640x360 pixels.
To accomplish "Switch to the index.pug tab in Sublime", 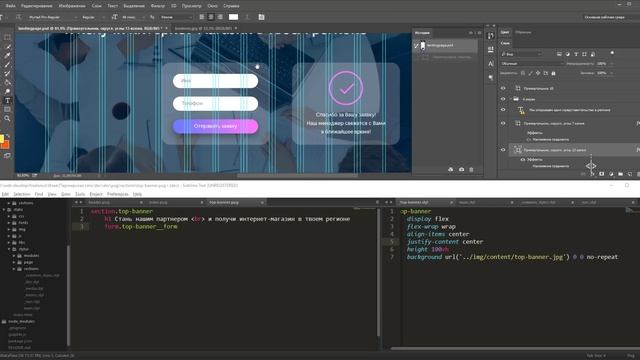I will pyautogui.click(x=158, y=202).
